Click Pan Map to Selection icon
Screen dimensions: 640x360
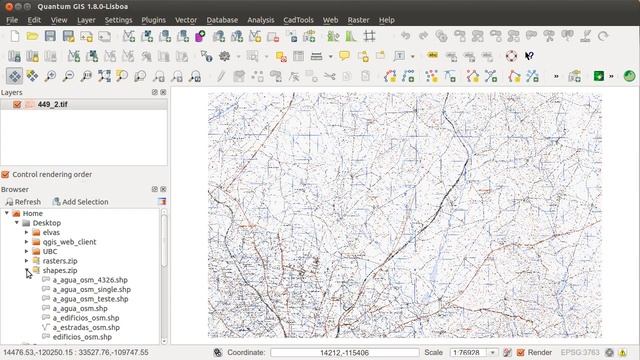pos(32,76)
